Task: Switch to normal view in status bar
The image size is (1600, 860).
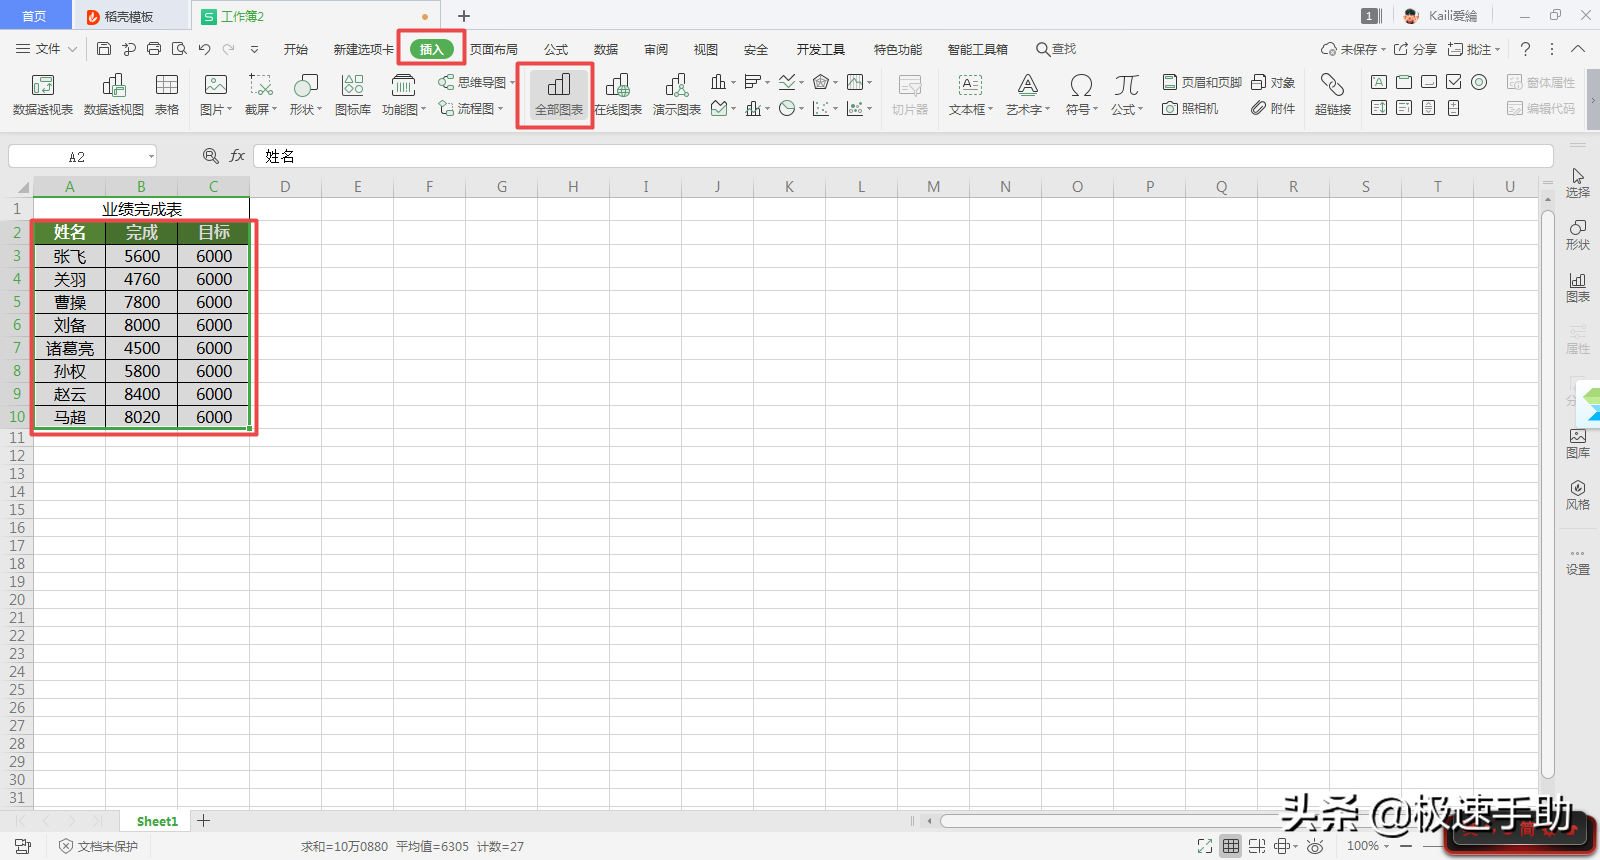Action: (1231, 846)
